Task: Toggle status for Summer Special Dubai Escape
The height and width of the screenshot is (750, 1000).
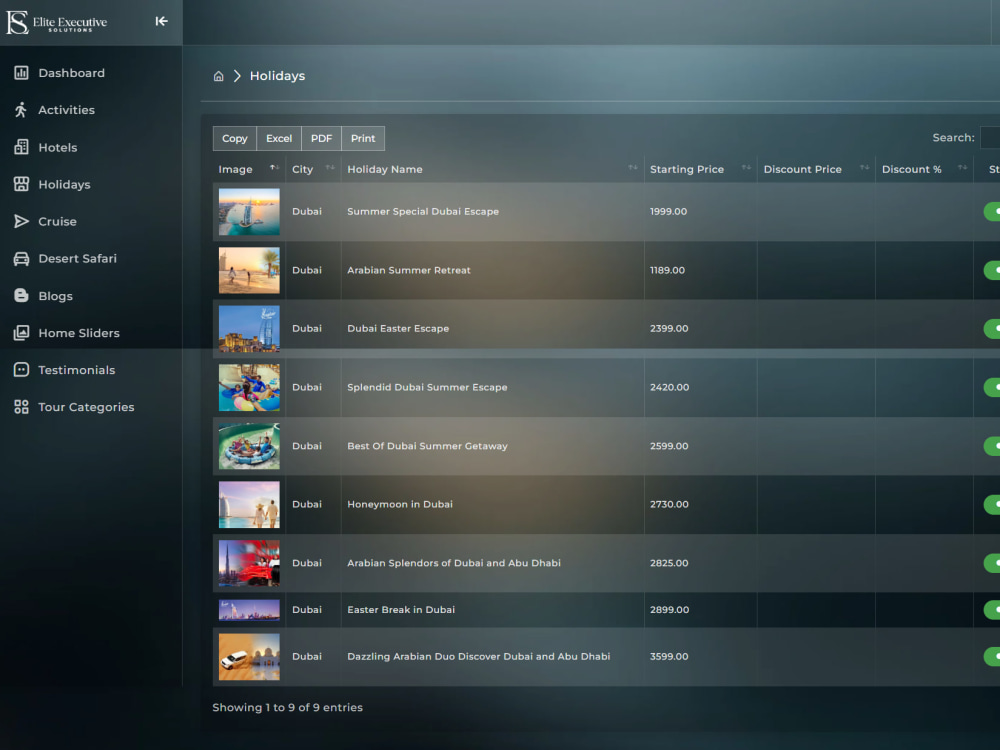Action: pos(992,212)
